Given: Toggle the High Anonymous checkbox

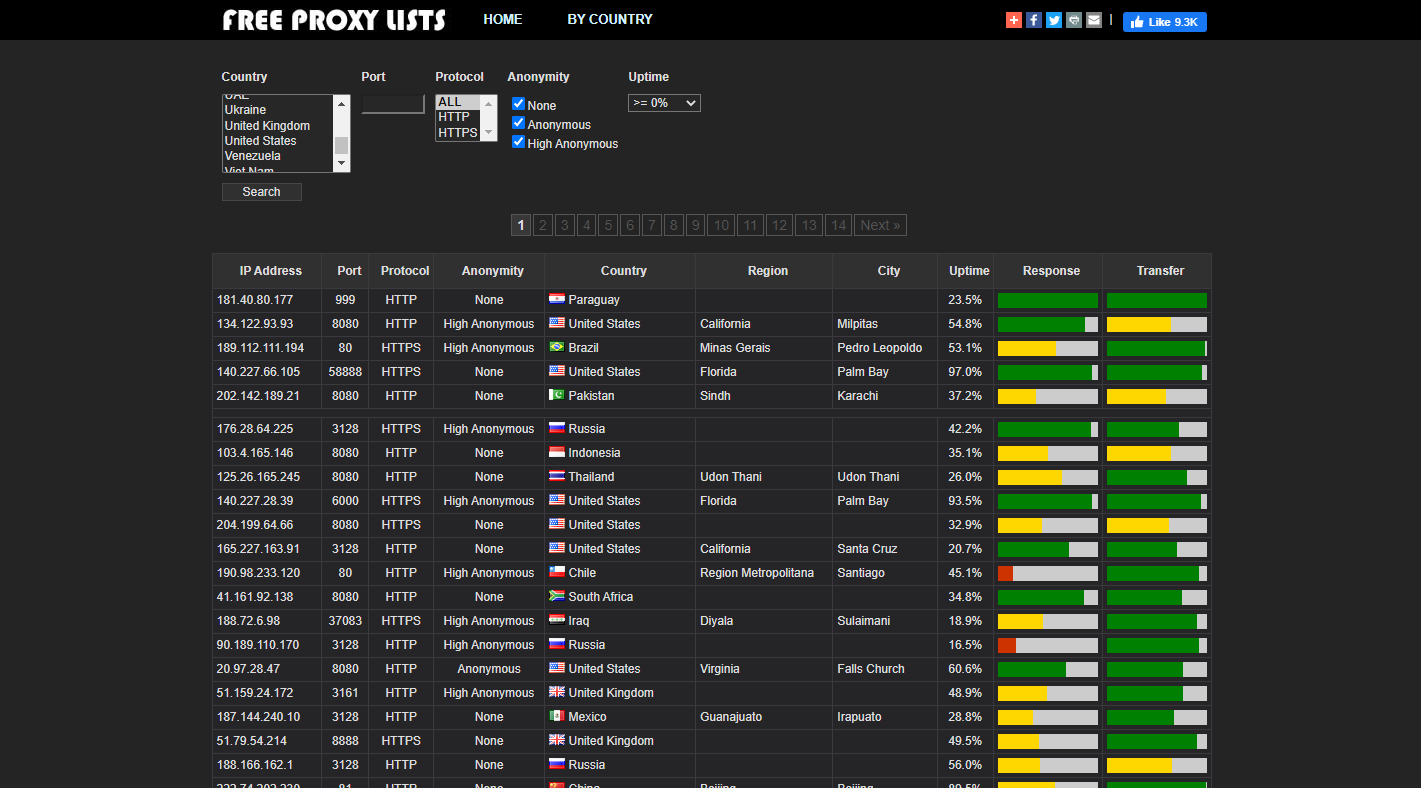Looking at the screenshot, I should point(518,142).
